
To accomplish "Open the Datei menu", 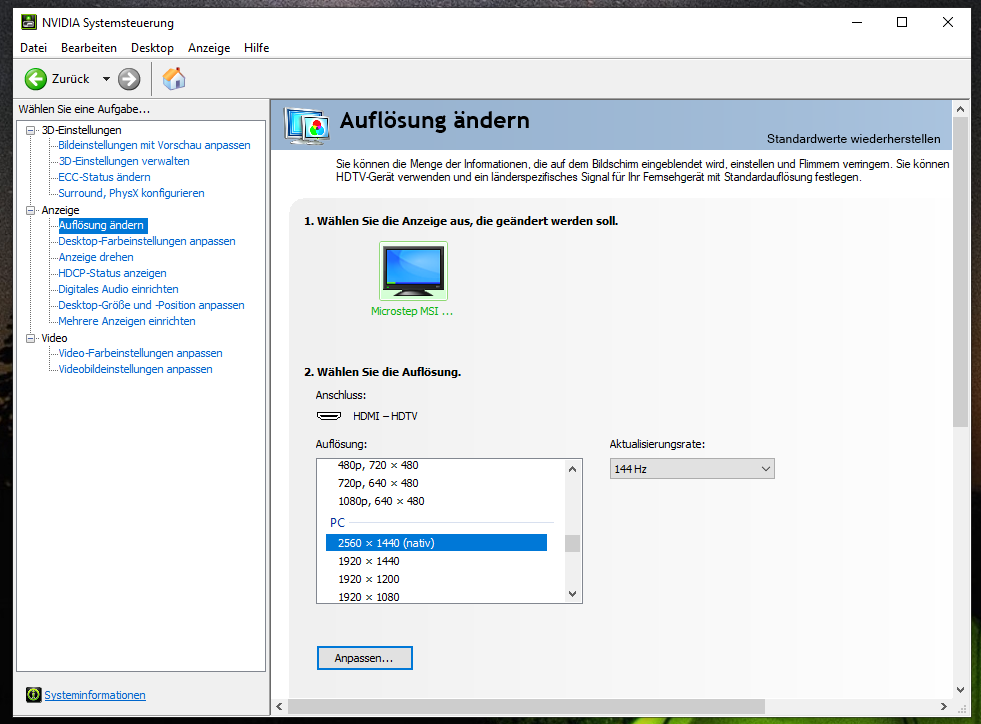I will pyautogui.click(x=33, y=48).
